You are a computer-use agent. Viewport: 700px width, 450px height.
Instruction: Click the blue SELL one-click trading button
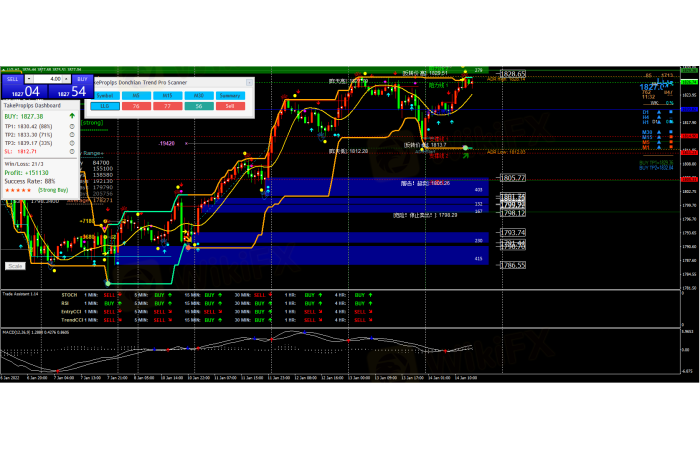pyautogui.click(x=12, y=77)
